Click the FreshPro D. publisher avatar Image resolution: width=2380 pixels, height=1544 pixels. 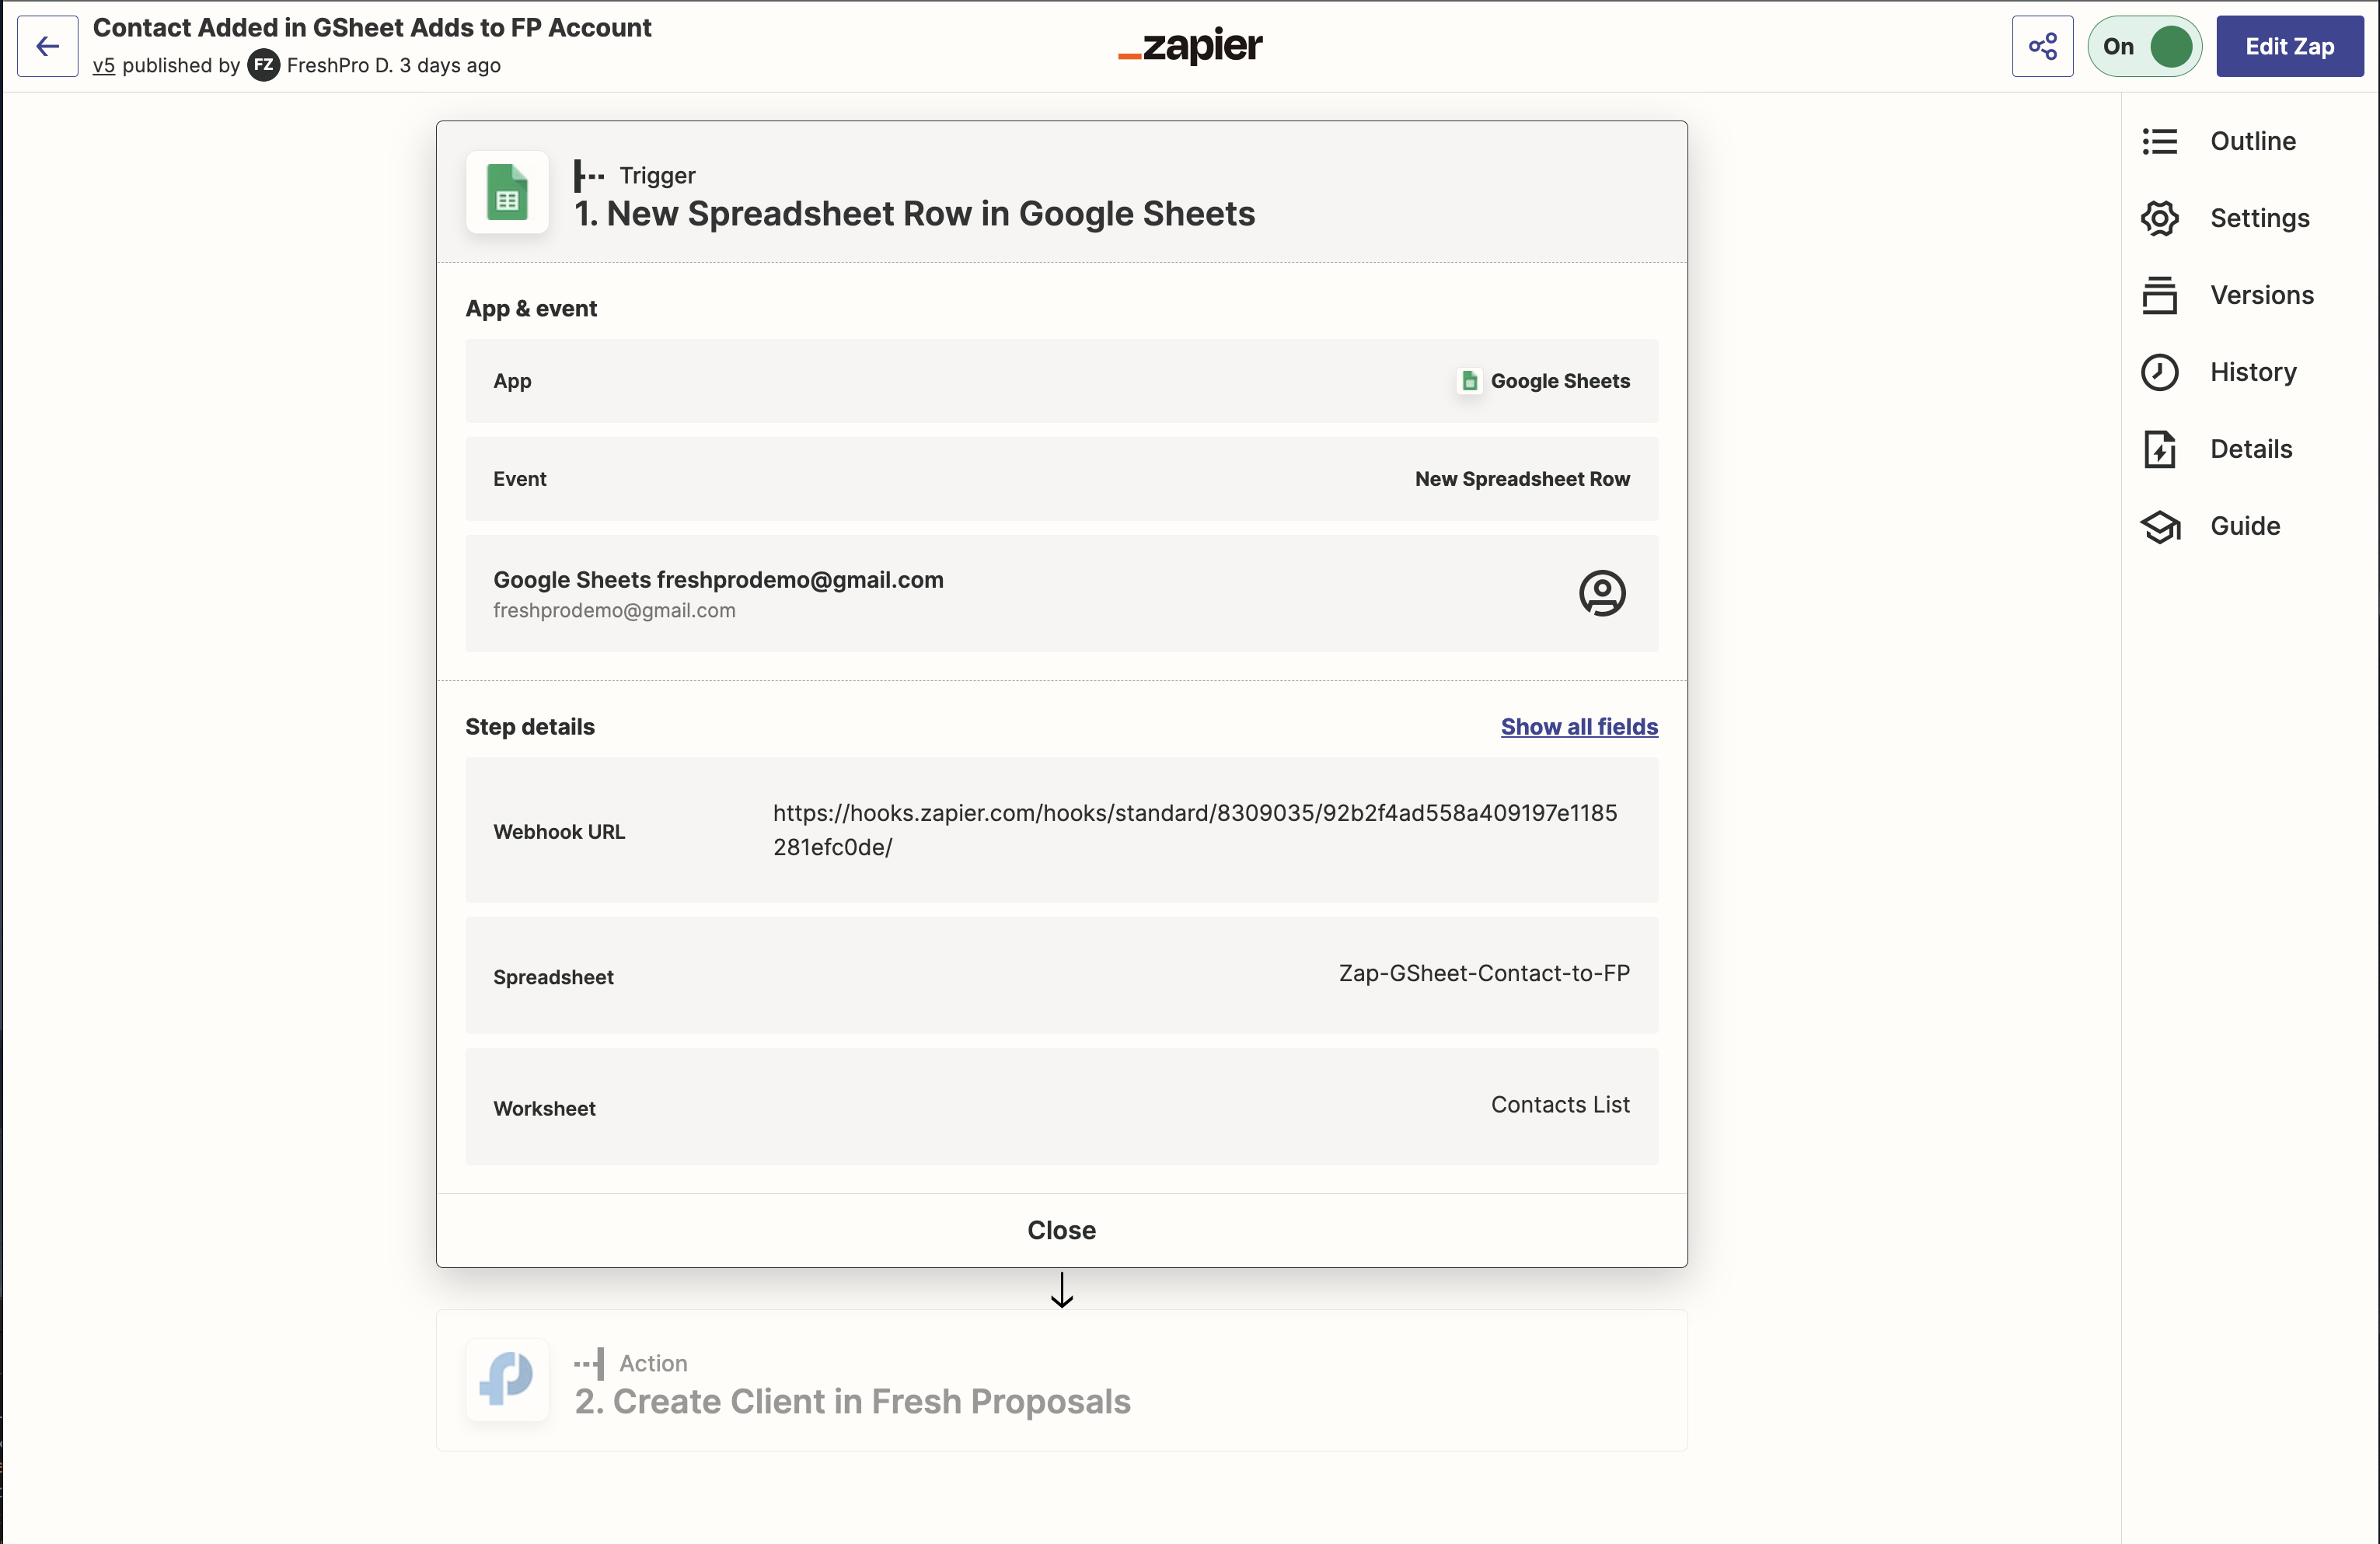pos(263,66)
